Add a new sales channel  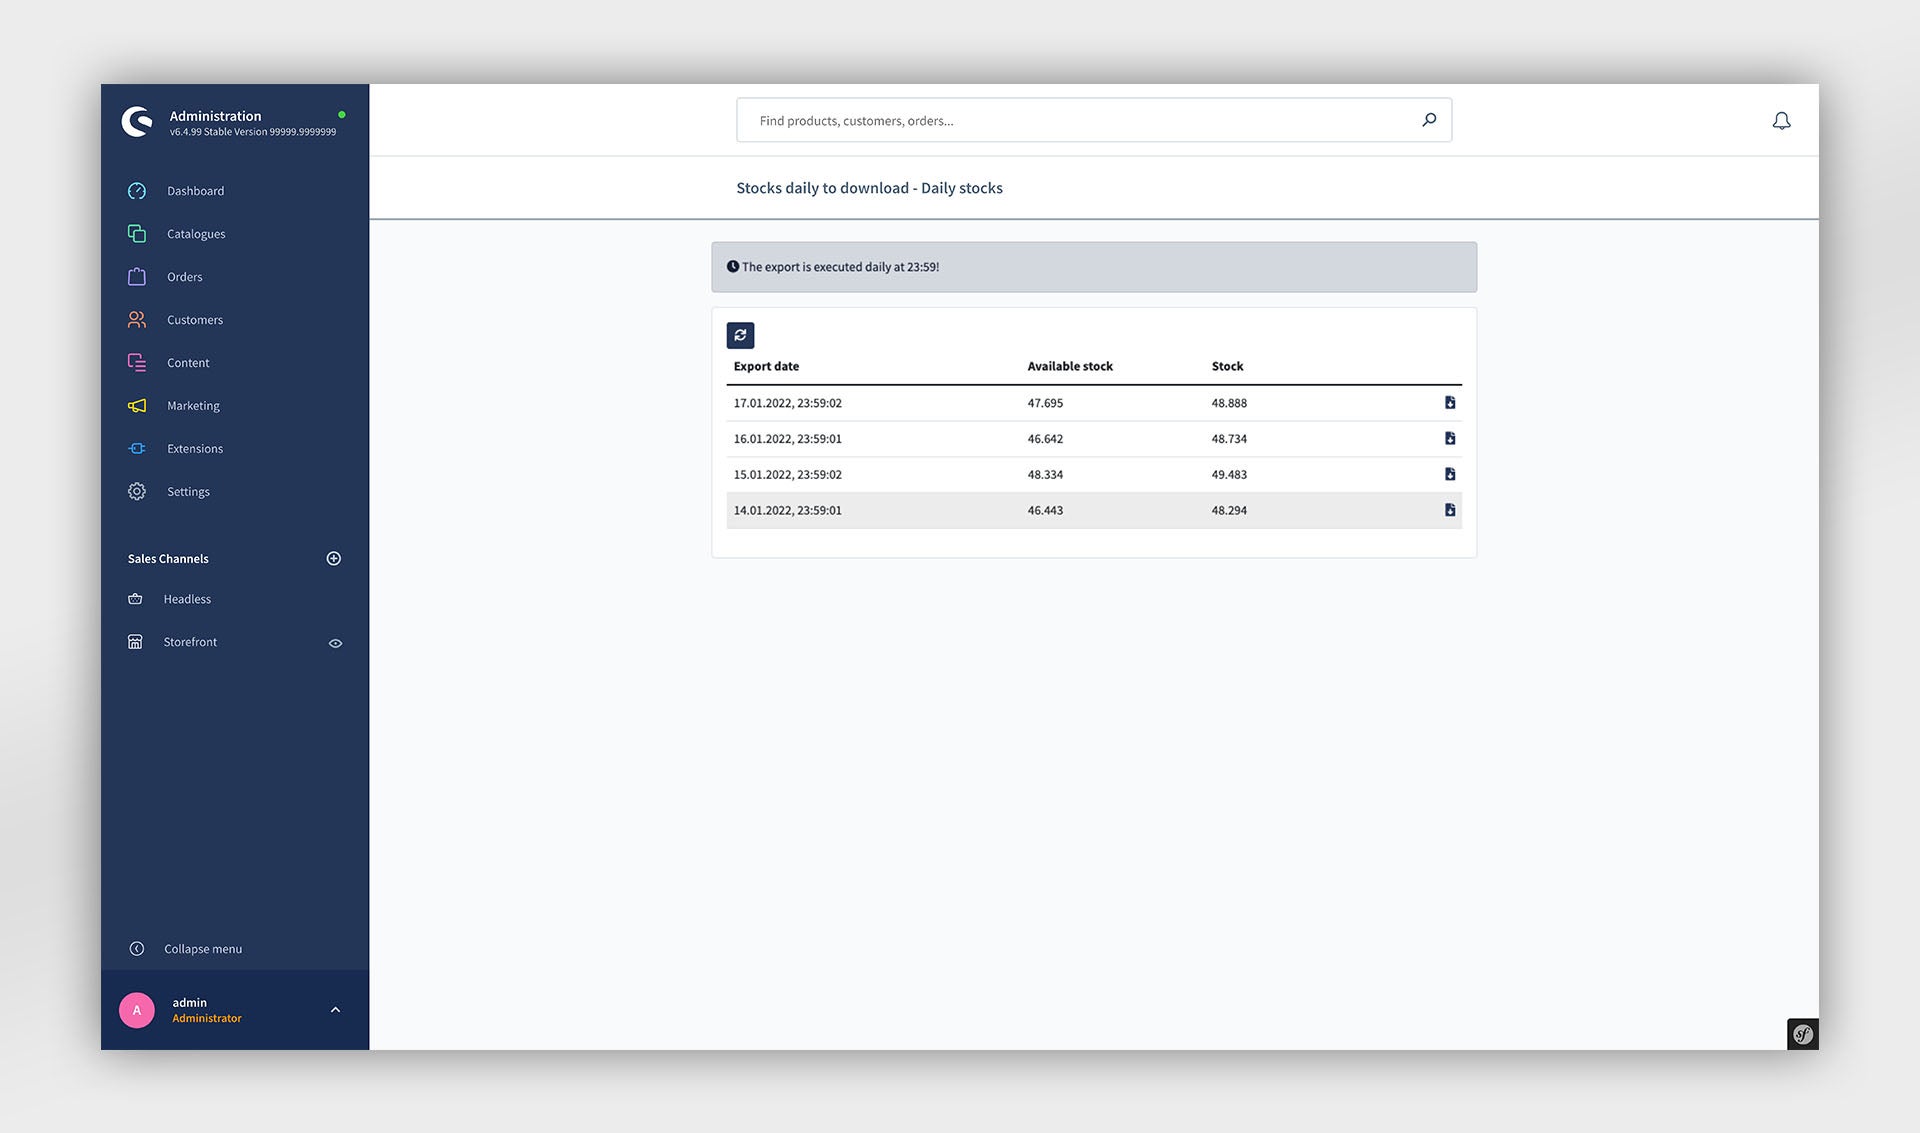pyautogui.click(x=334, y=559)
